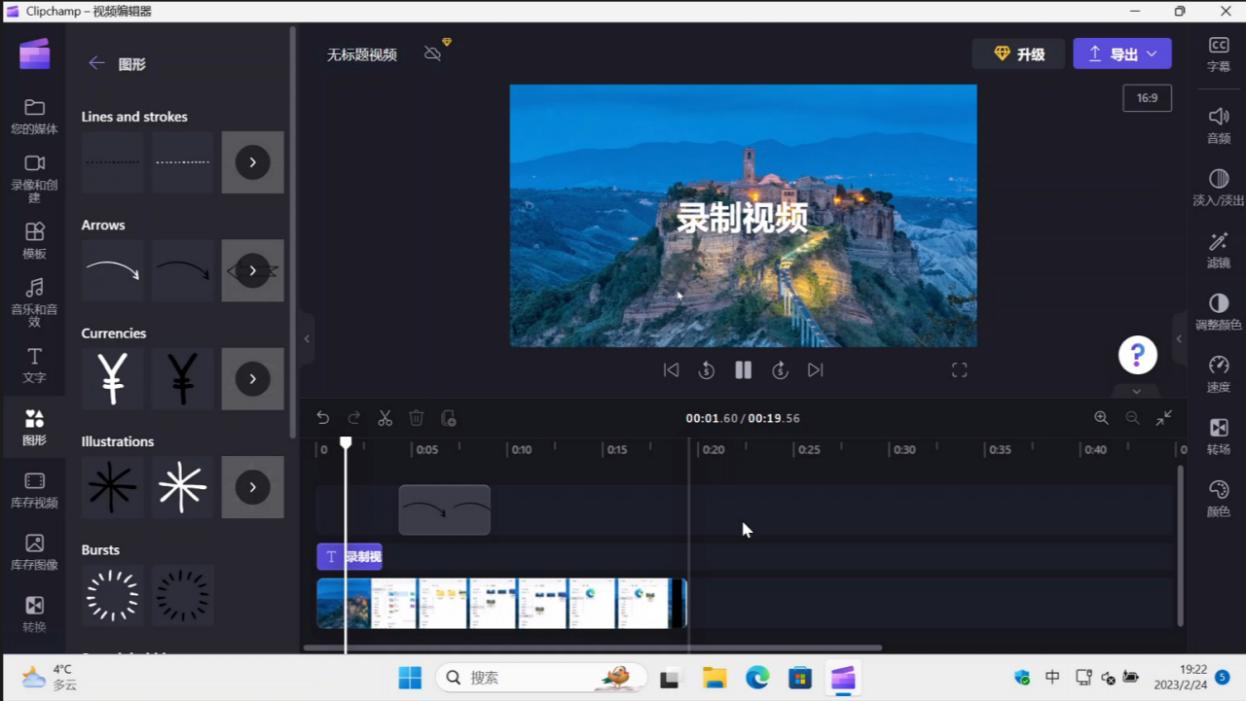Click the 升级 (Upgrade) button
The height and width of the screenshot is (701, 1246).
coord(1018,53)
